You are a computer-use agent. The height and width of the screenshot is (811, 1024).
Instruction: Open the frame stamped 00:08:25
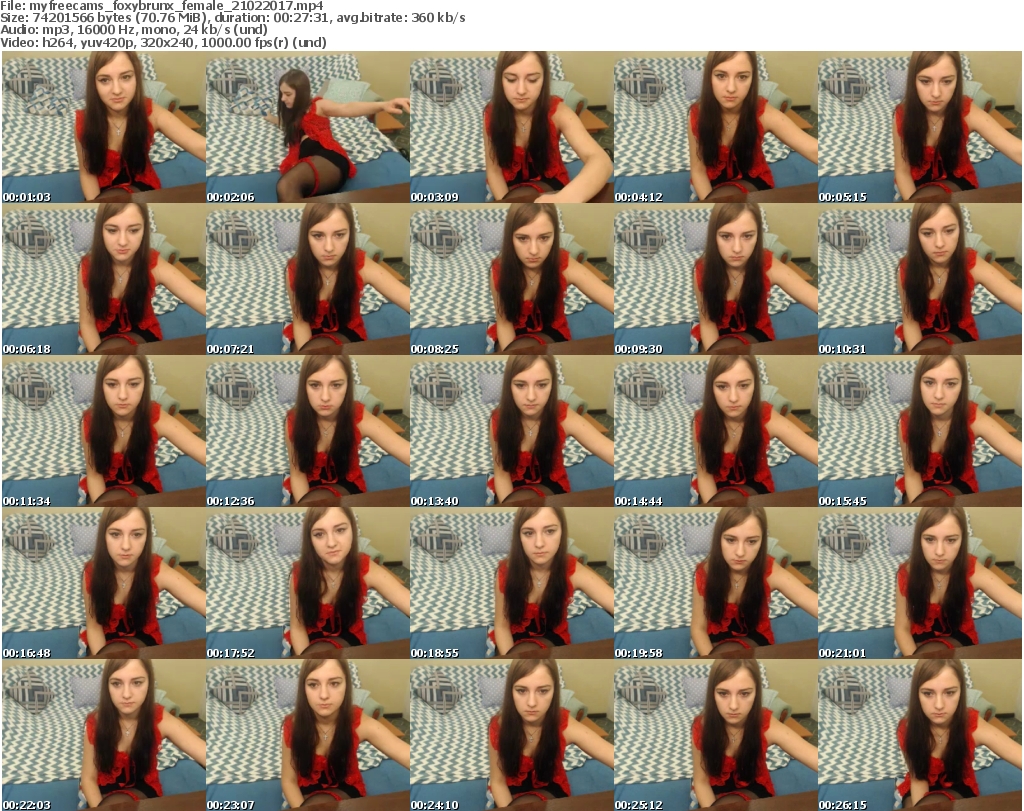(x=512, y=279)
